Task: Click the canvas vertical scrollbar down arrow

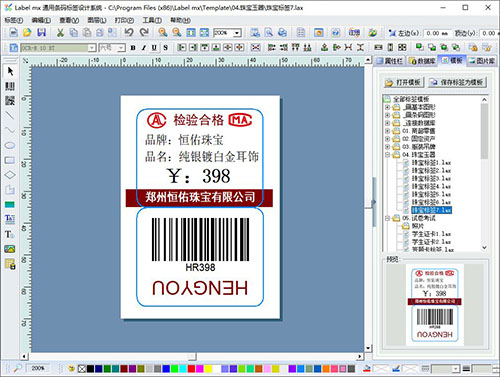Action: point(368,348)
